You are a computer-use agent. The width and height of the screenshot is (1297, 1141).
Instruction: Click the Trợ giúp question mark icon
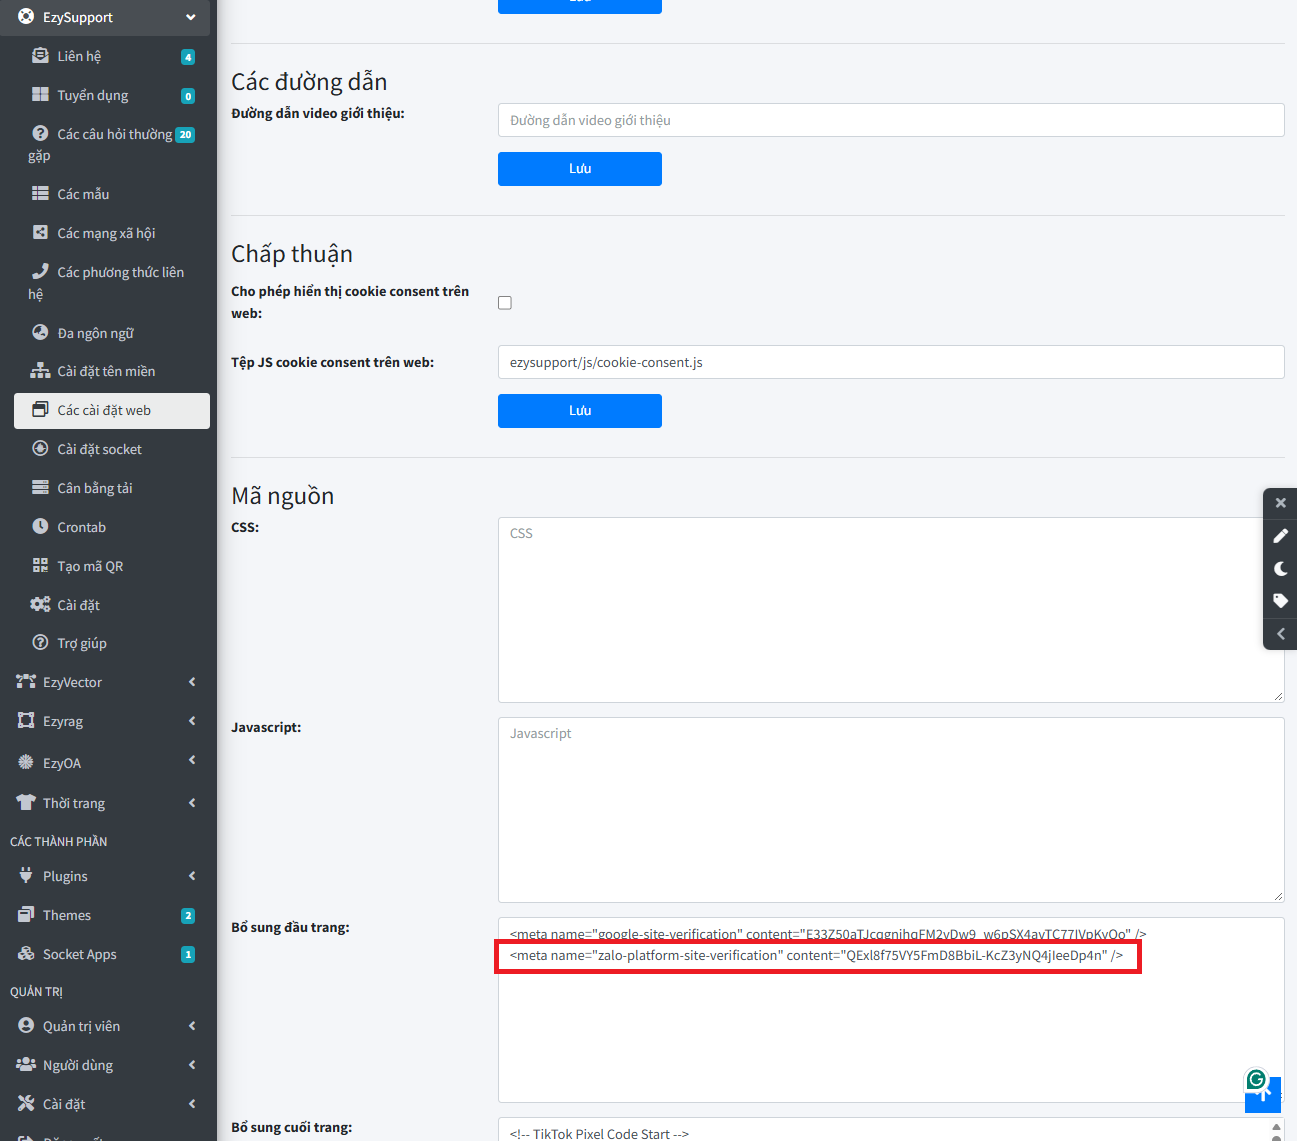[x=40, y=642]
